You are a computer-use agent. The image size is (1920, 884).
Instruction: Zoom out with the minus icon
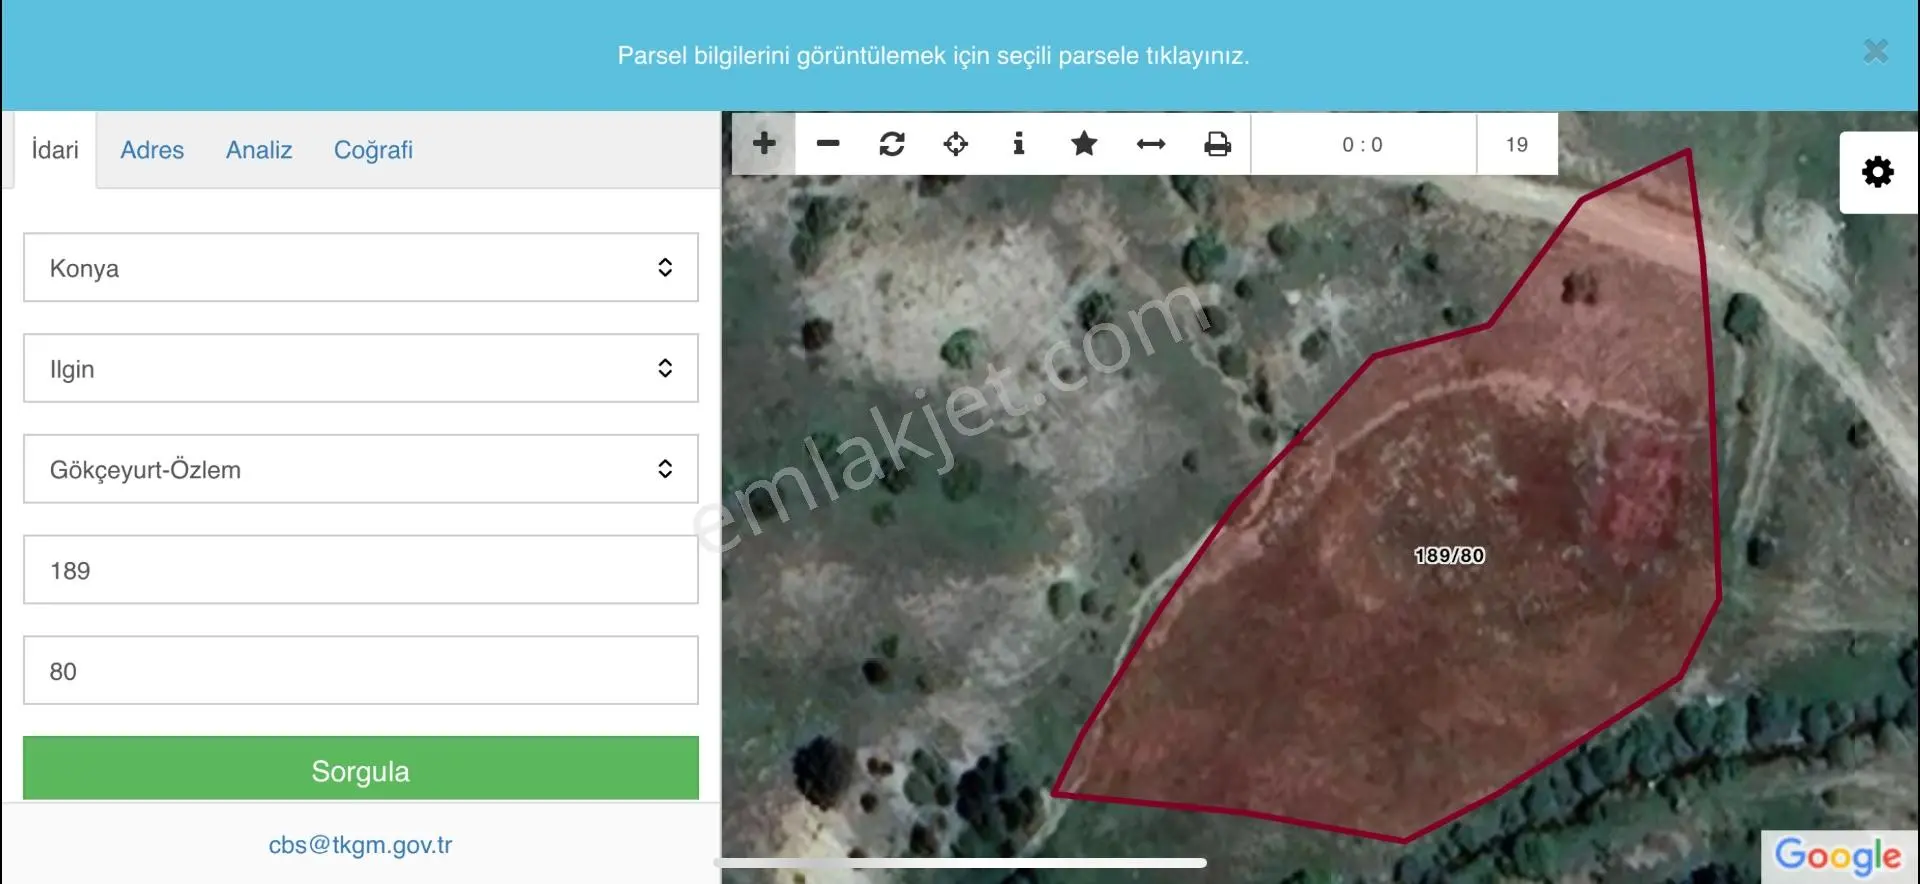click(828, 144)
